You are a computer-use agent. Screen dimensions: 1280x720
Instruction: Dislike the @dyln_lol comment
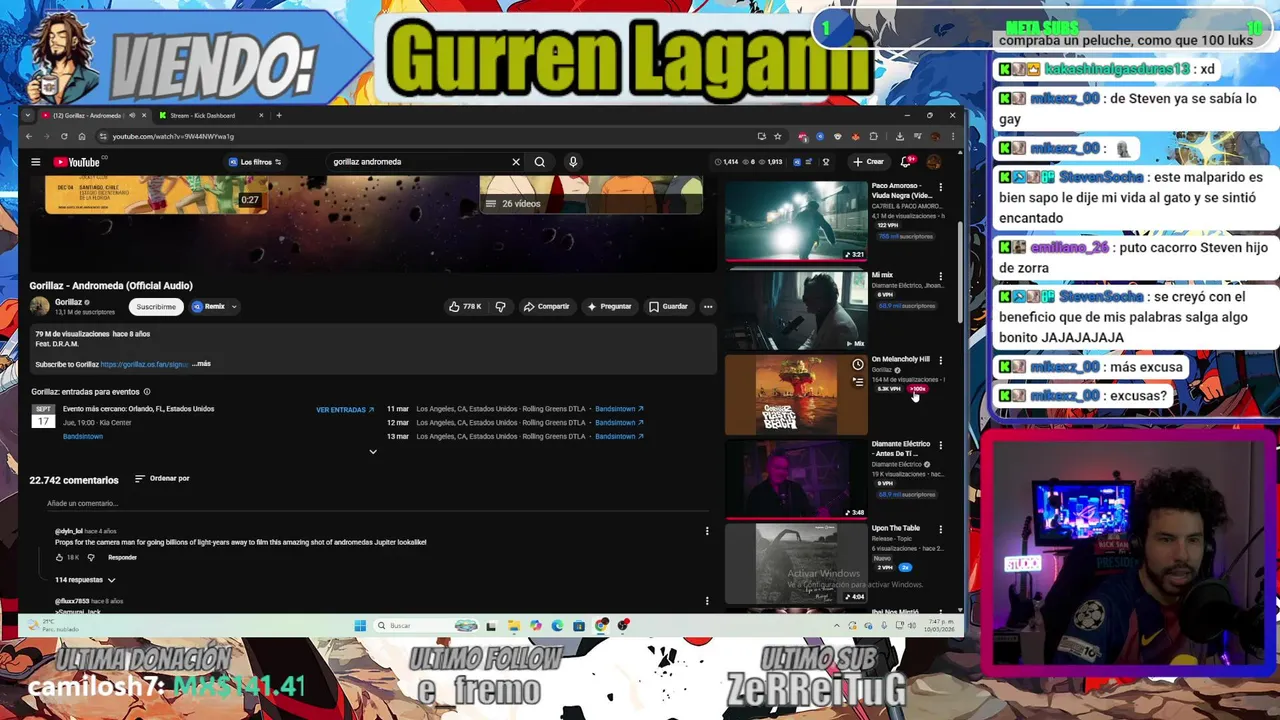coord(91,557)
